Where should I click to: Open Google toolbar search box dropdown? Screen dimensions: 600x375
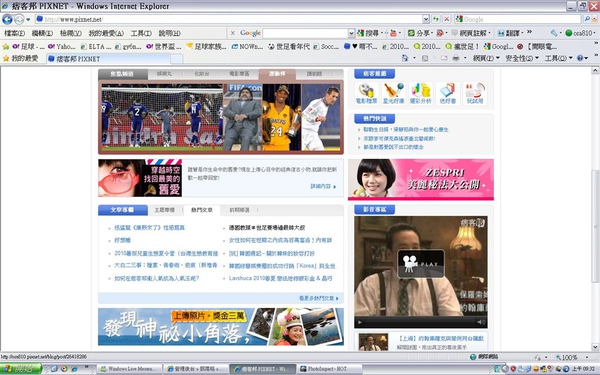[351, 33]
